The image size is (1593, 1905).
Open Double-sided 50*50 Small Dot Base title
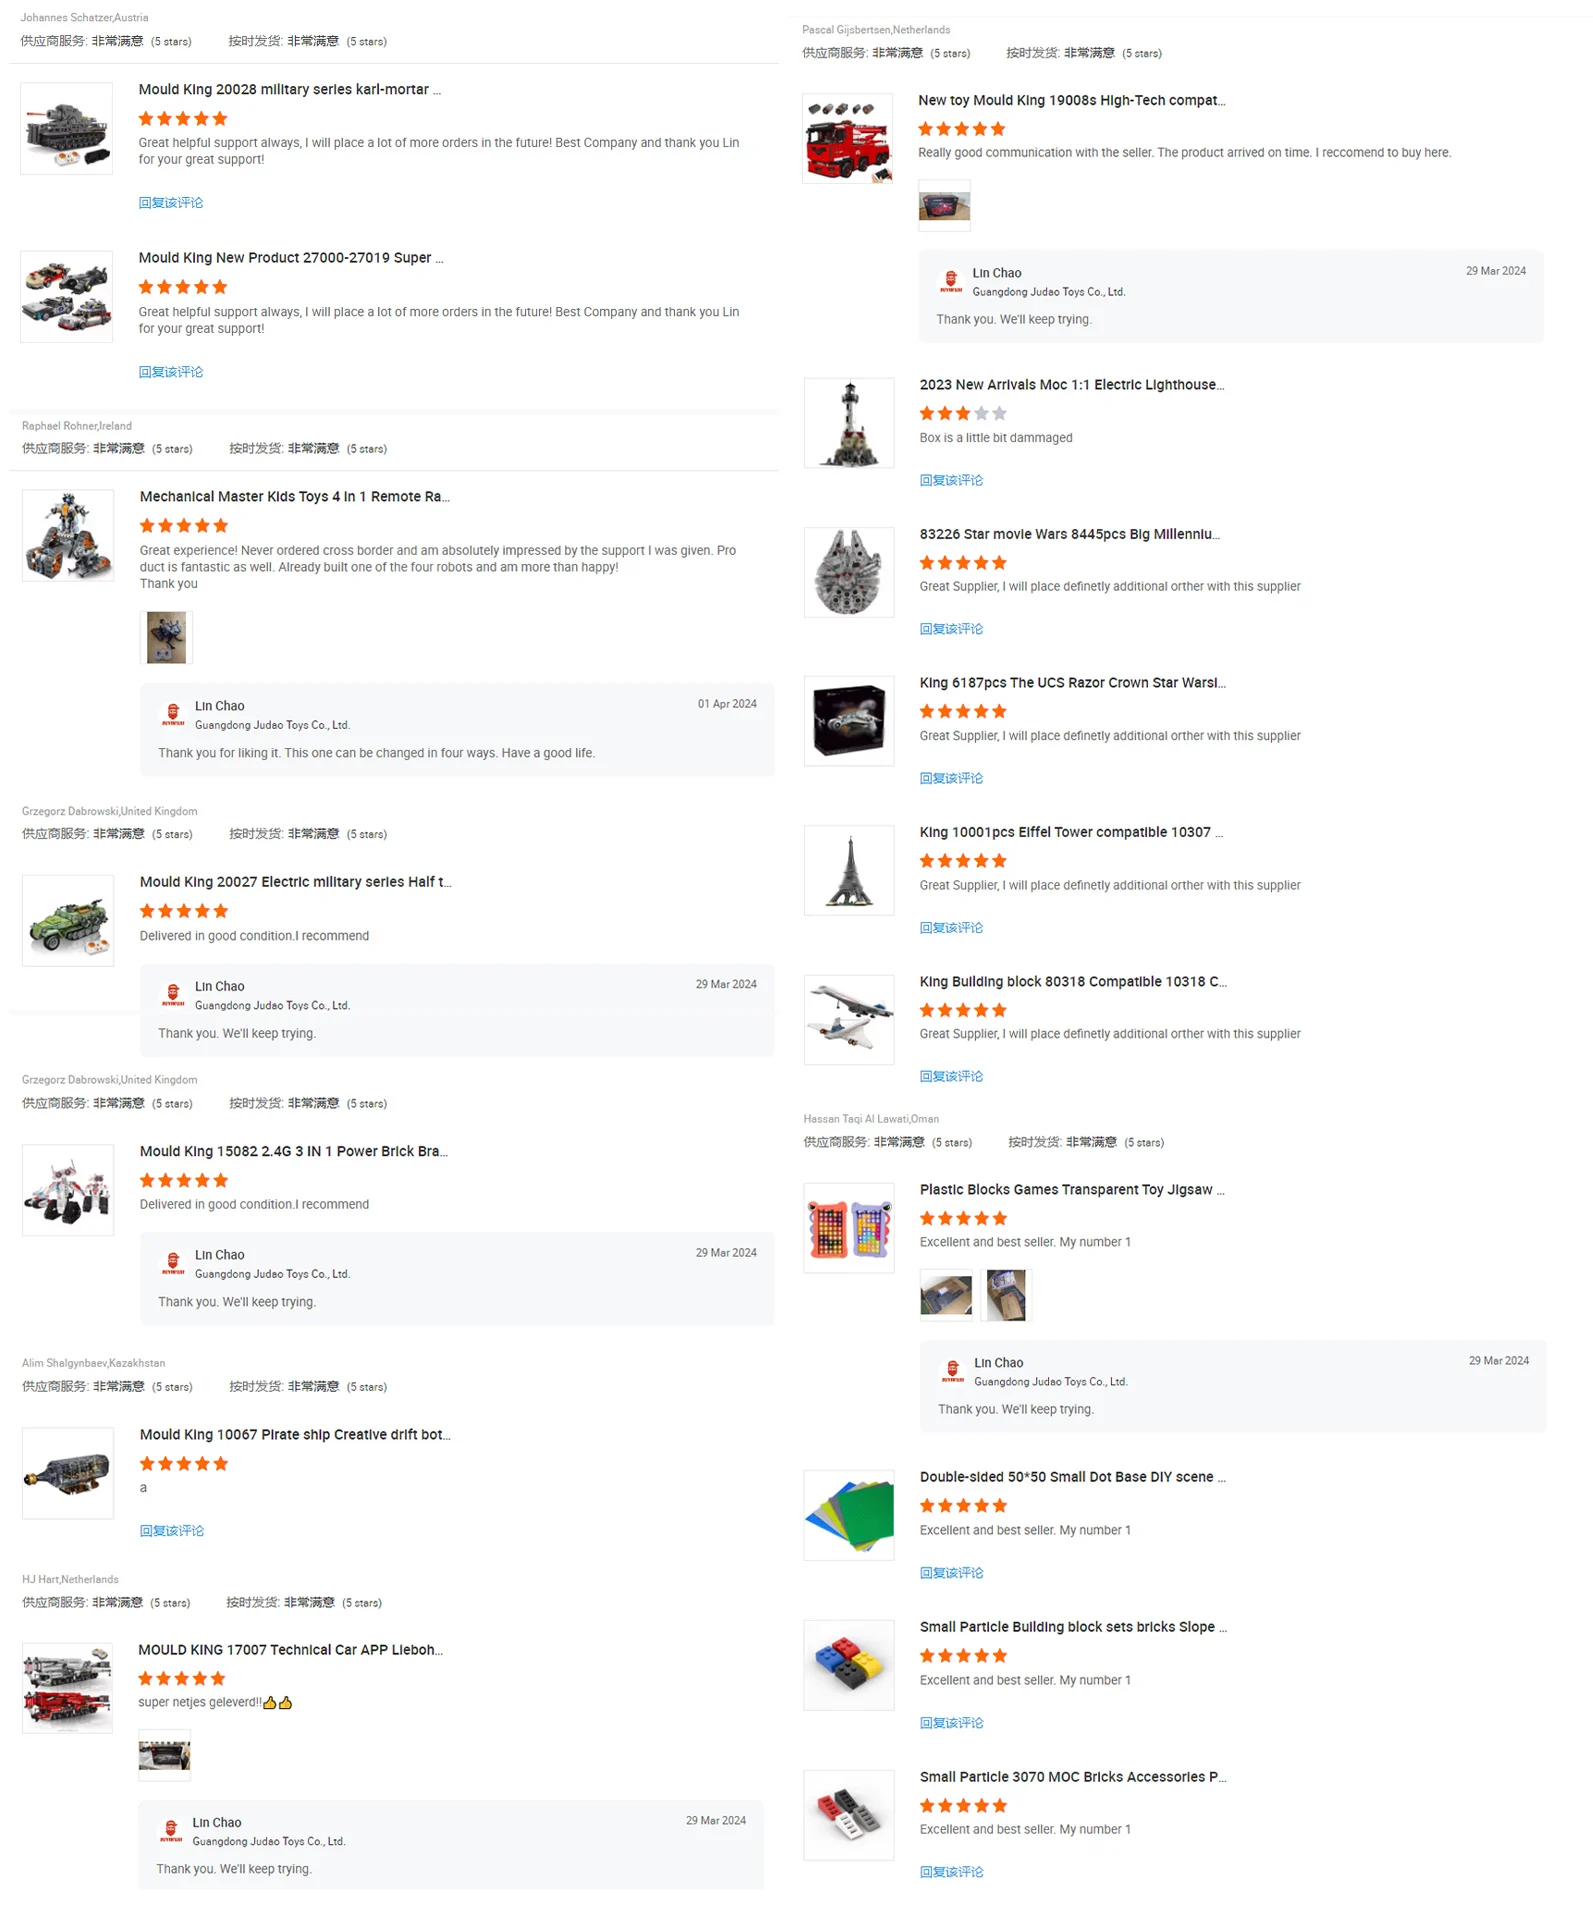(x=1072, y=1476)
